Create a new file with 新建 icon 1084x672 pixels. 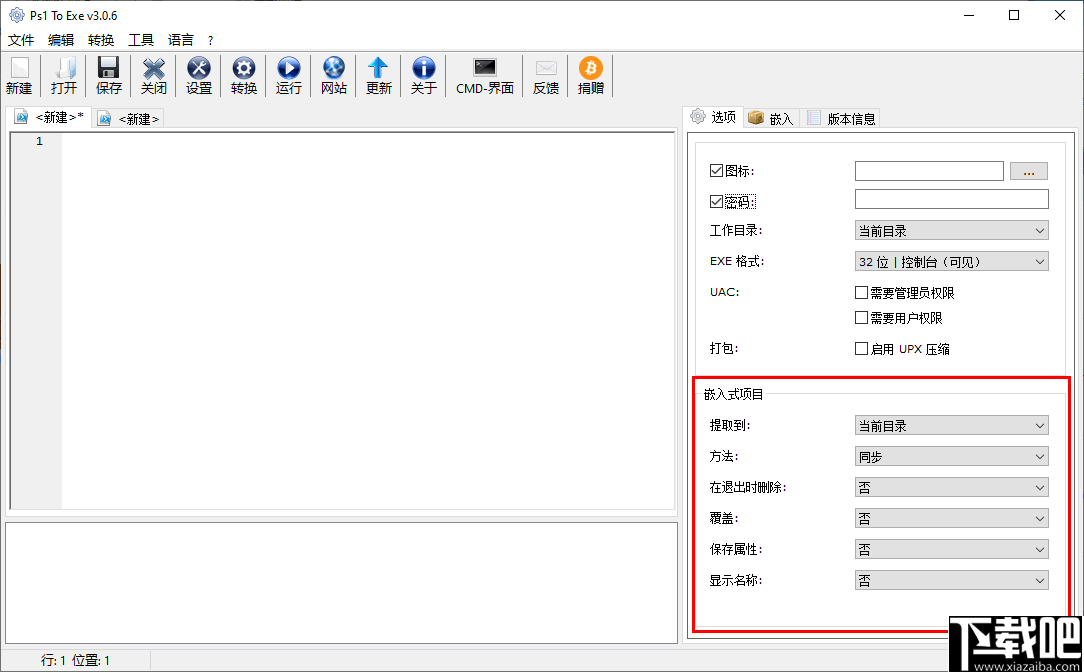tap(18, 75)
